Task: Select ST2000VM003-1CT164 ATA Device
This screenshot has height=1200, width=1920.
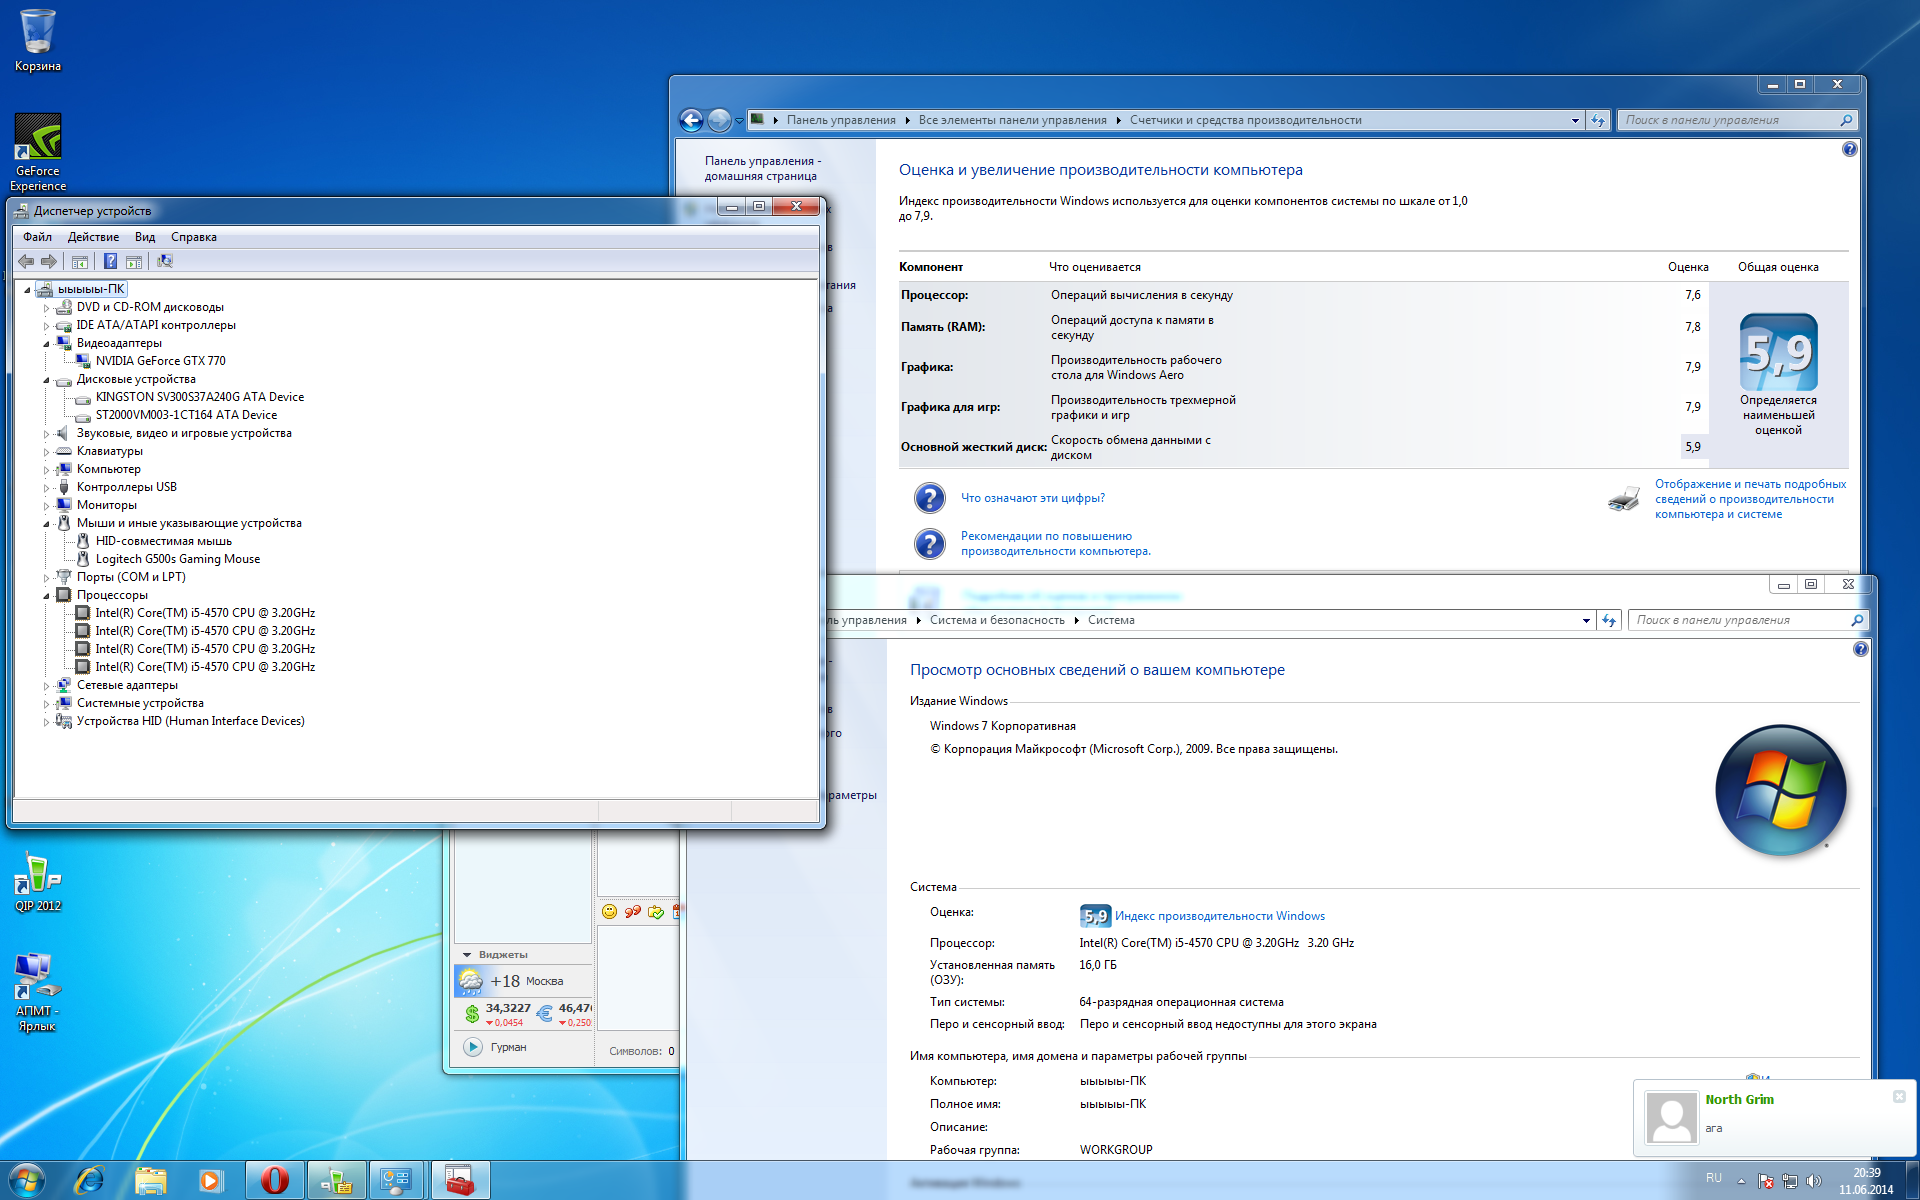Action: pyautogui.click(x=186, y=415)
